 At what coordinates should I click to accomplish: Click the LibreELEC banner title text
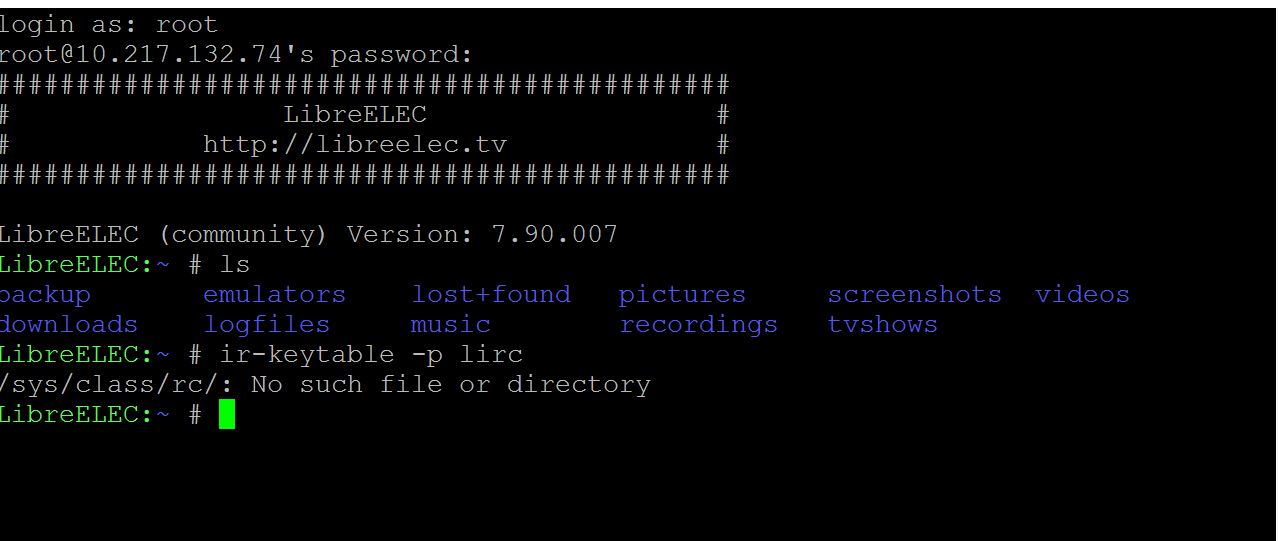tap(355, 115)
